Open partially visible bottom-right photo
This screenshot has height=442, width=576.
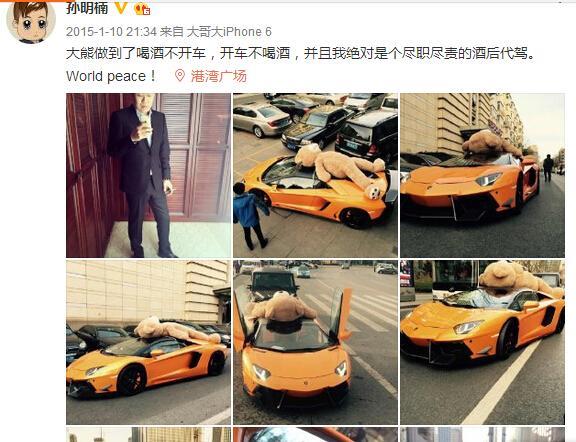(482, 435)
